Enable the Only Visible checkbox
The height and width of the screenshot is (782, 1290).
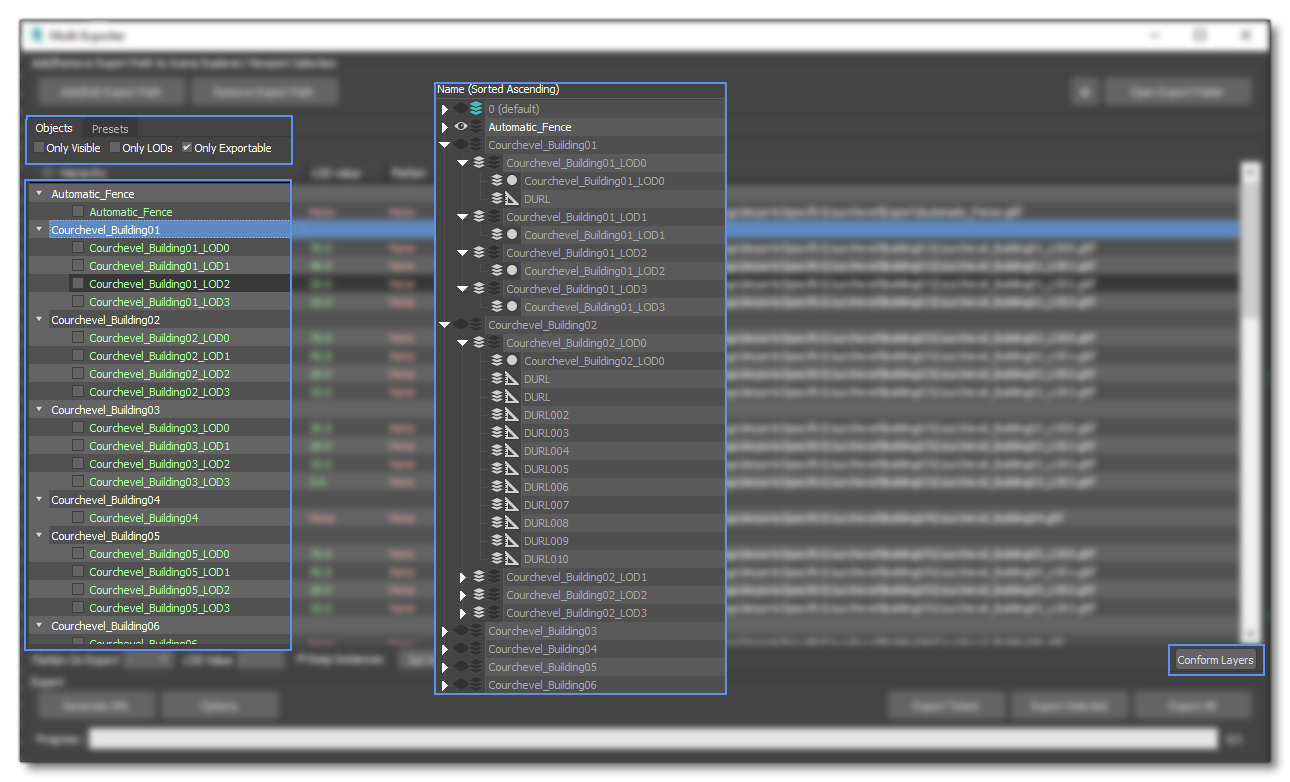click(37, 147)
